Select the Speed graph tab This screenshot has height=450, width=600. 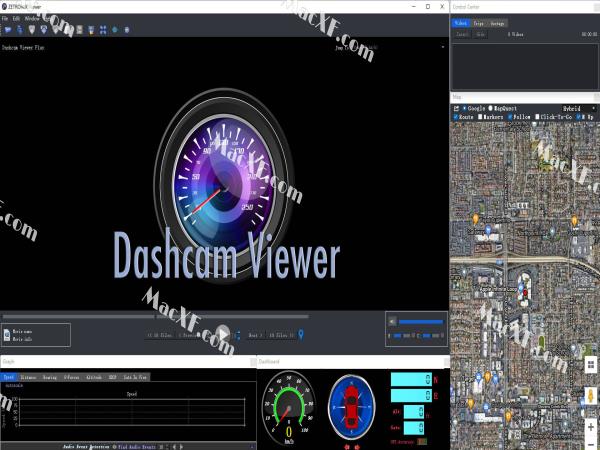9,377
